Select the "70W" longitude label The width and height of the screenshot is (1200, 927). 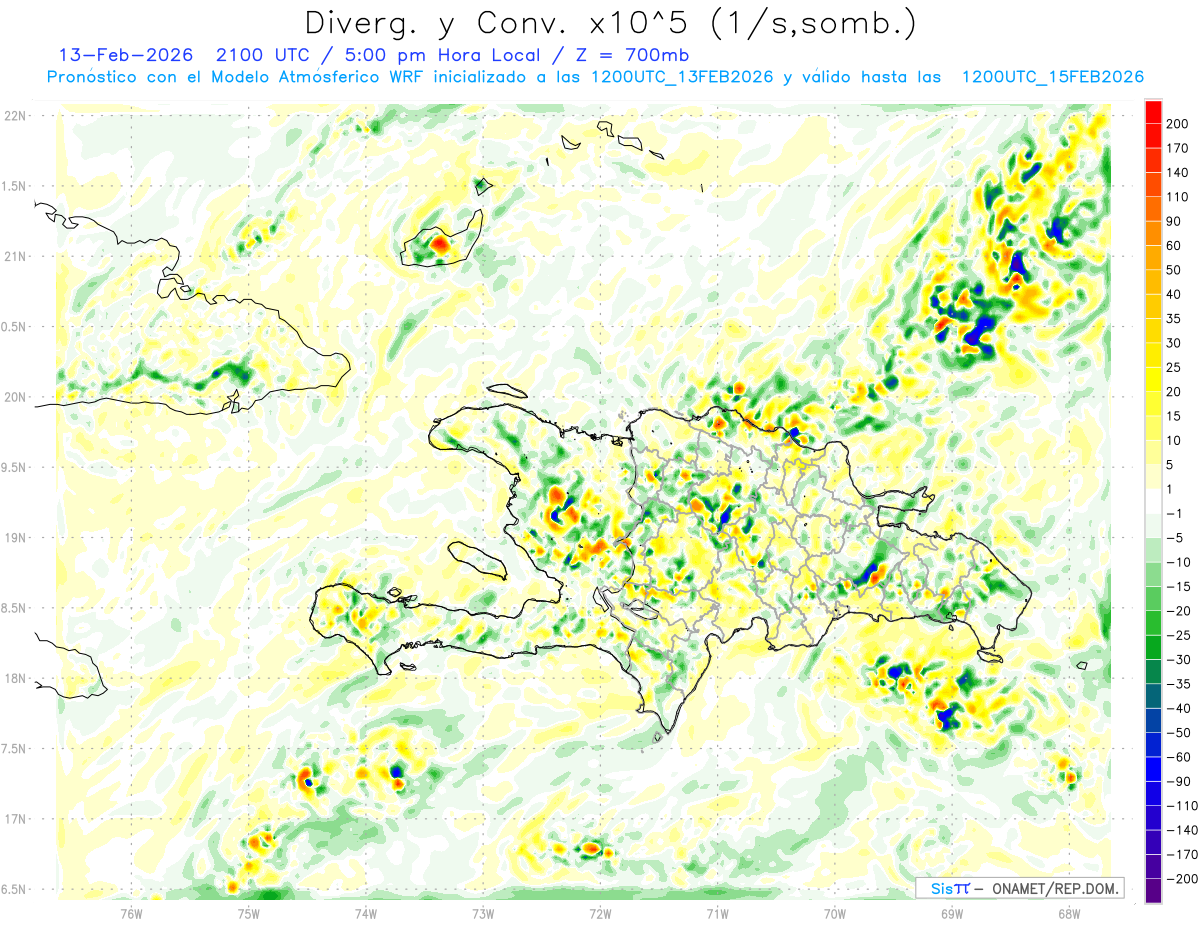(x=835, y=913)
